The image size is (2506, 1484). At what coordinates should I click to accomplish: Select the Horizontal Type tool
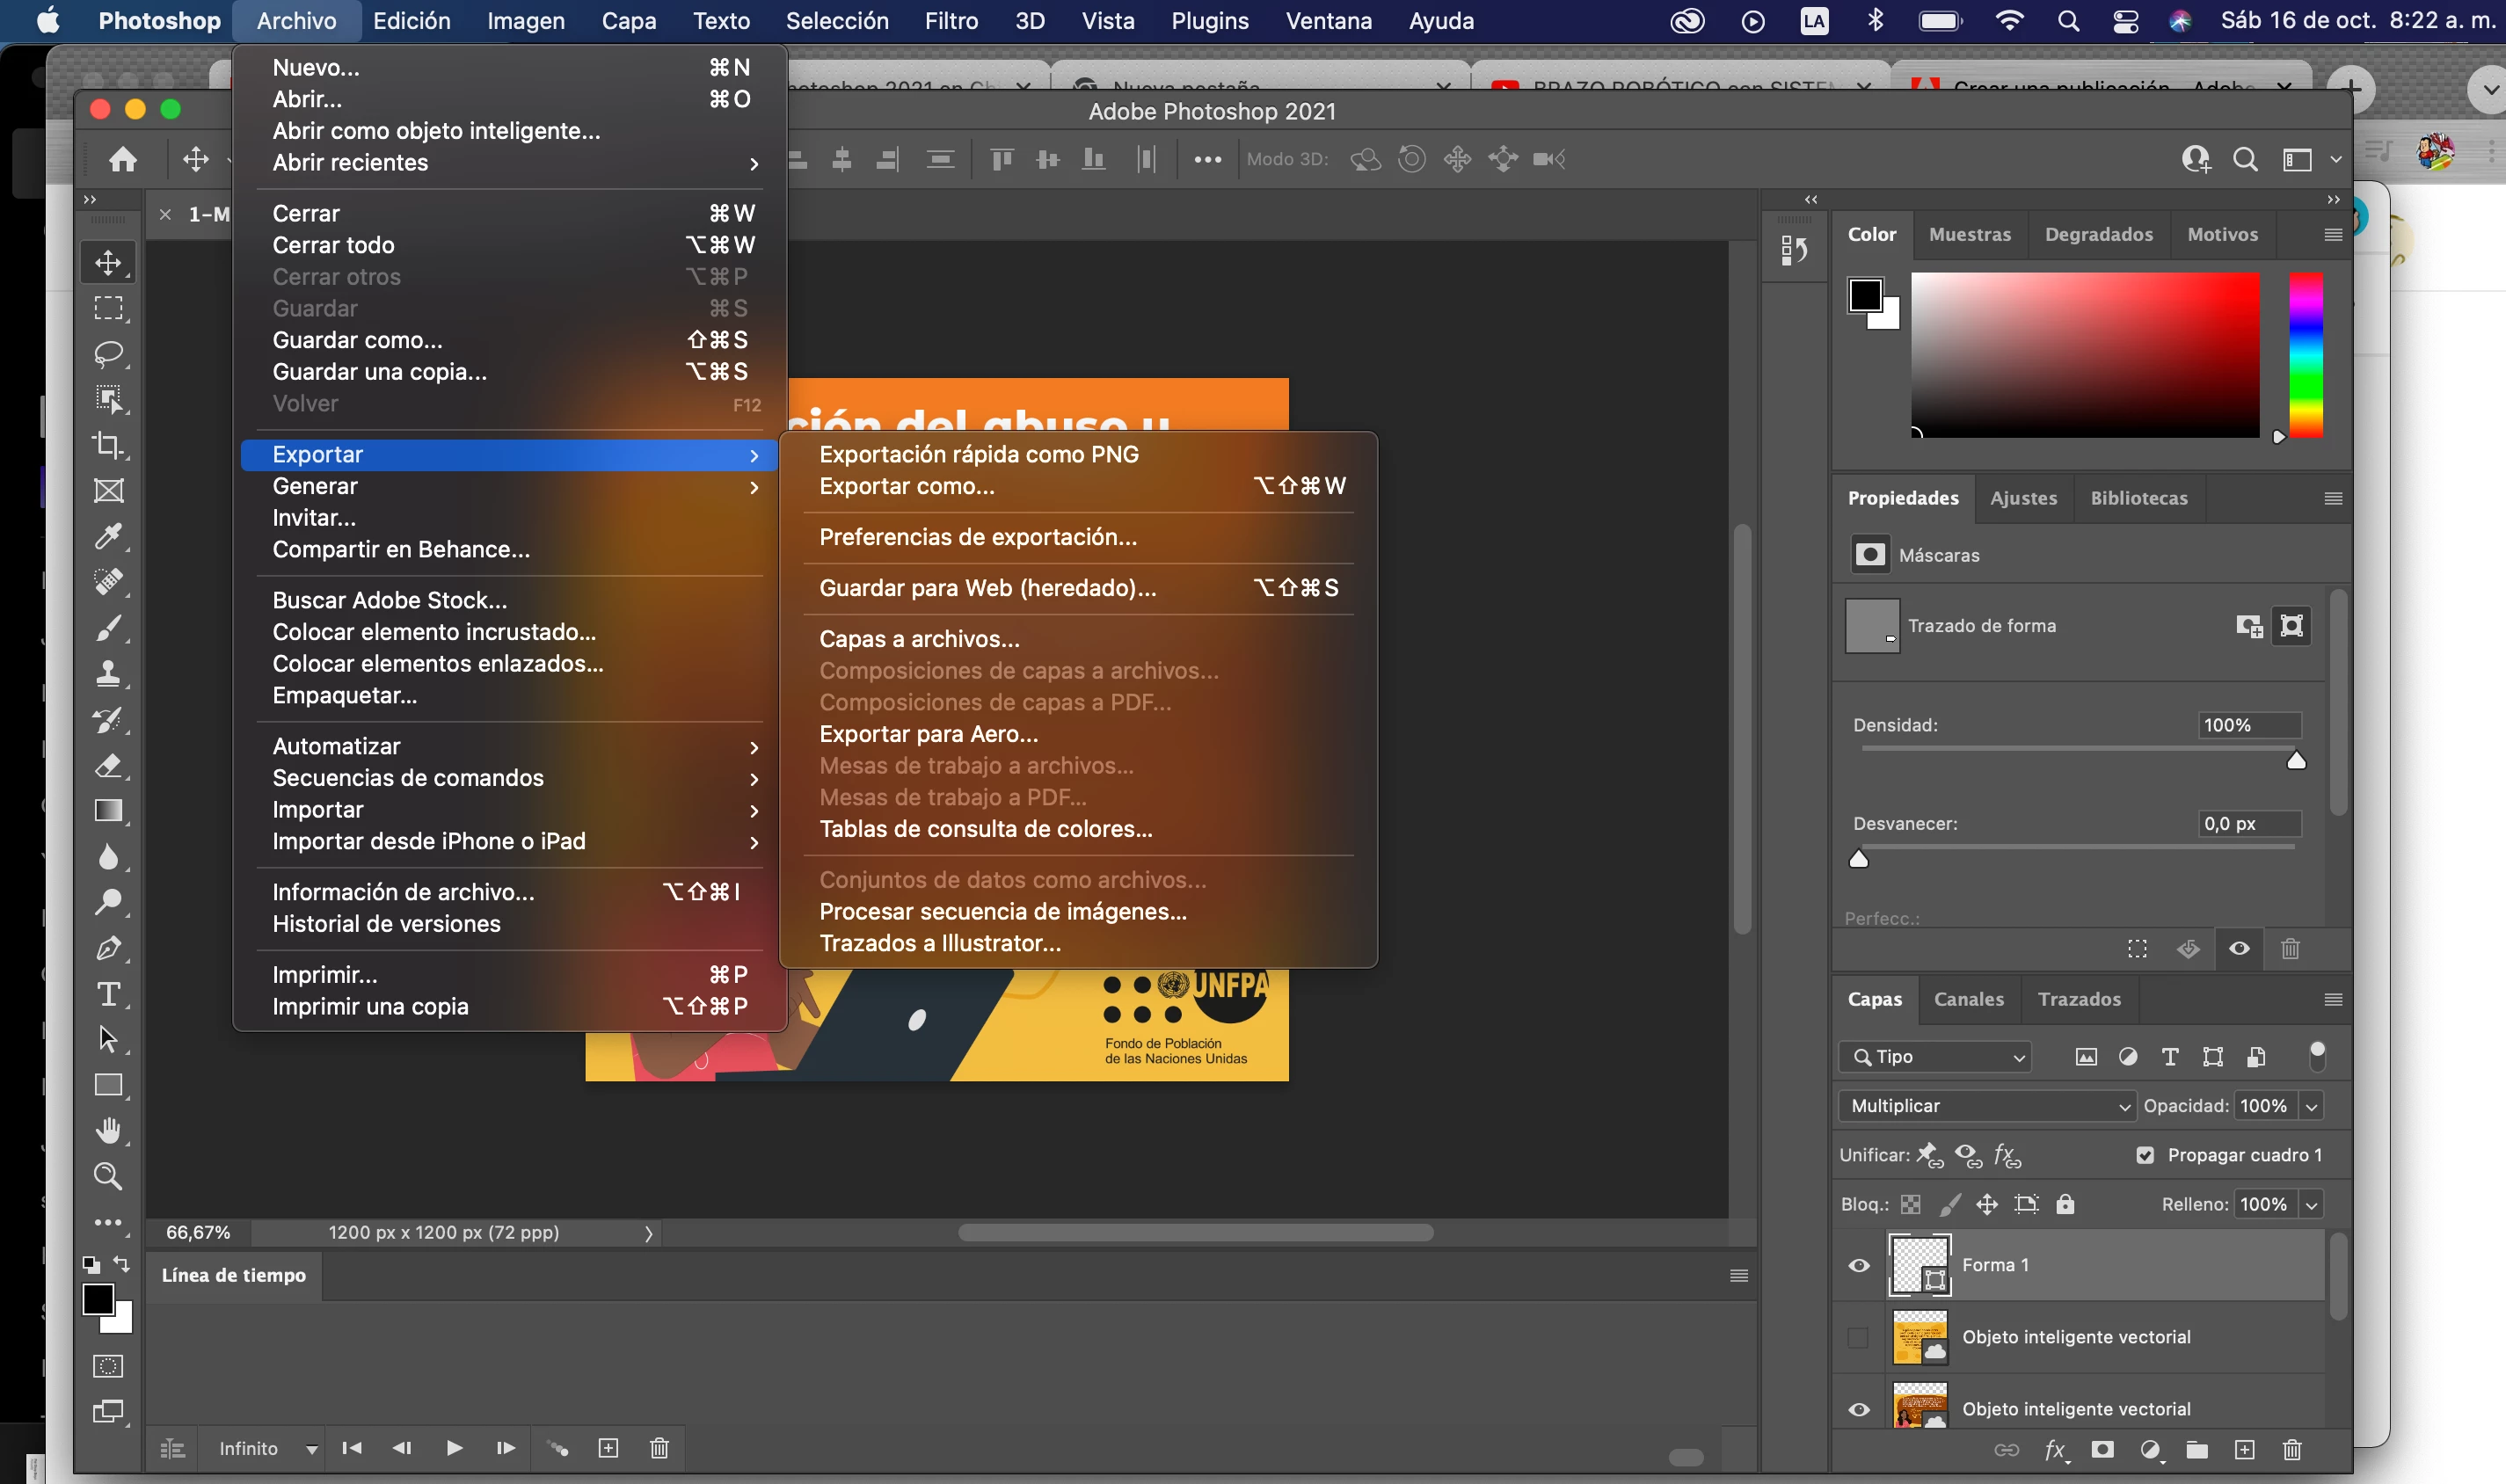click(x=108, y=994)
